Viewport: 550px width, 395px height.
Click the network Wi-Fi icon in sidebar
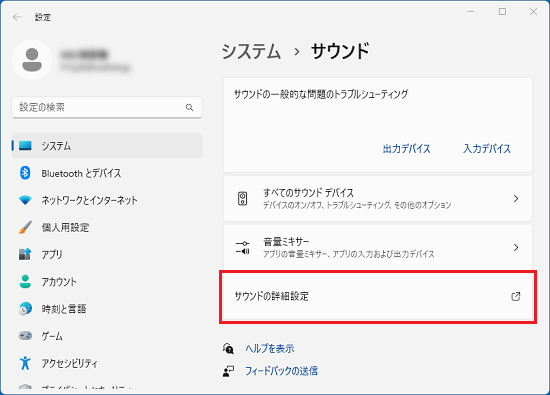pos(25,200)
